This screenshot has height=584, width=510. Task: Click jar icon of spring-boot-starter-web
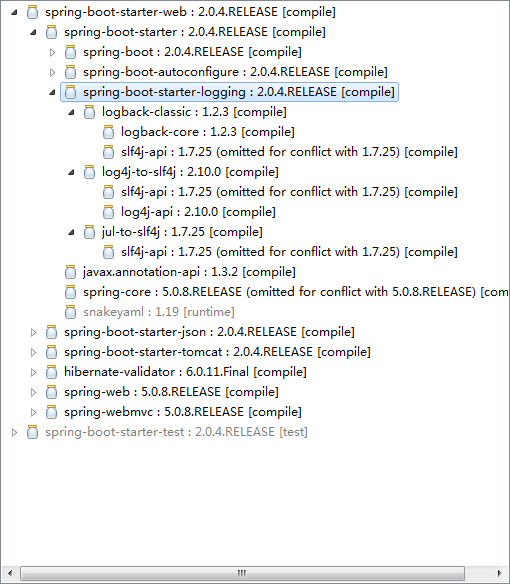tap(32, 12)
